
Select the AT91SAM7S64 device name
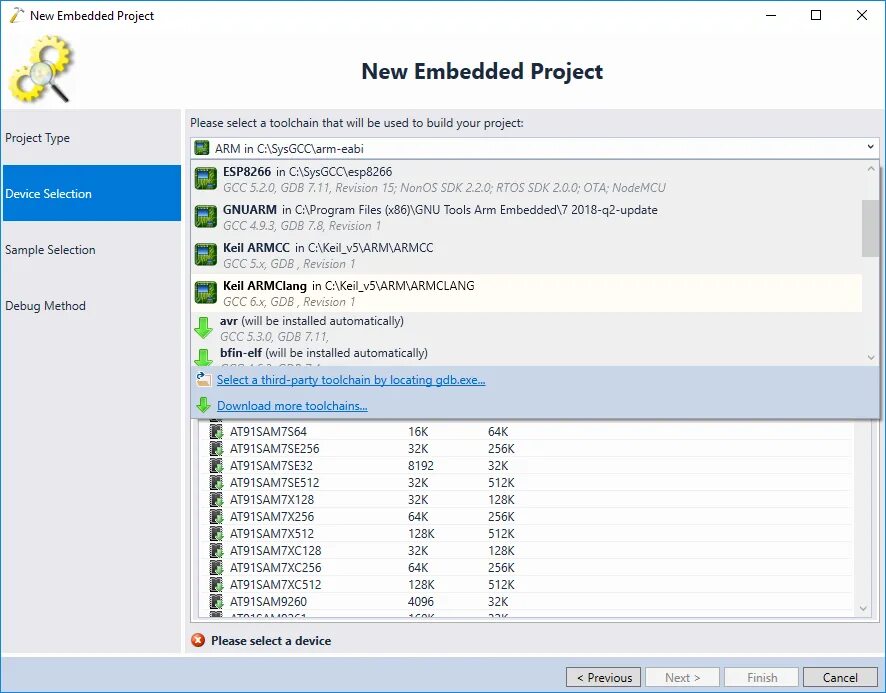click(268, 431)
